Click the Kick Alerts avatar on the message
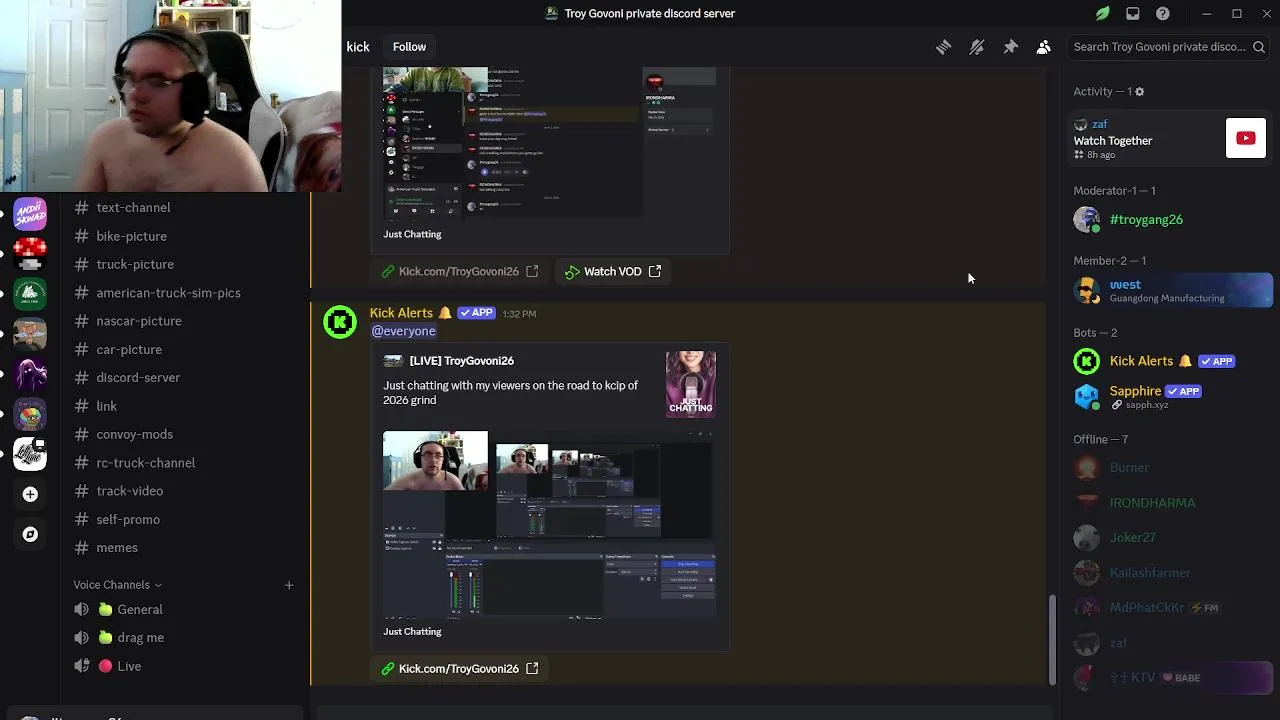Screen dimensions: 1280x720 tap(340, 323)
